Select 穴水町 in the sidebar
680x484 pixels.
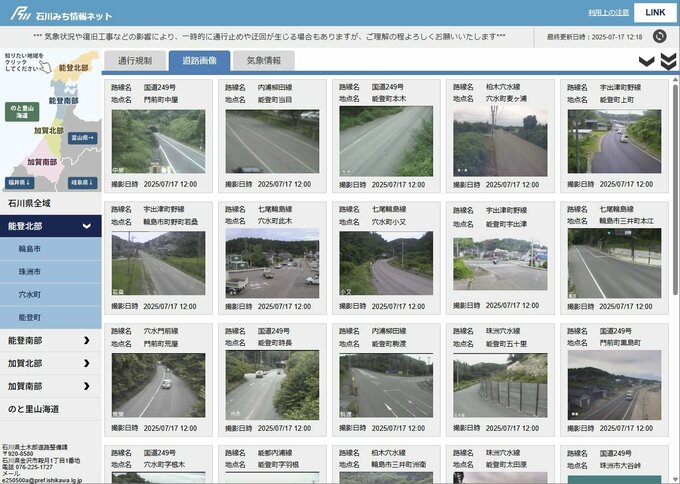pyautogui.click(x=51, y=295)
